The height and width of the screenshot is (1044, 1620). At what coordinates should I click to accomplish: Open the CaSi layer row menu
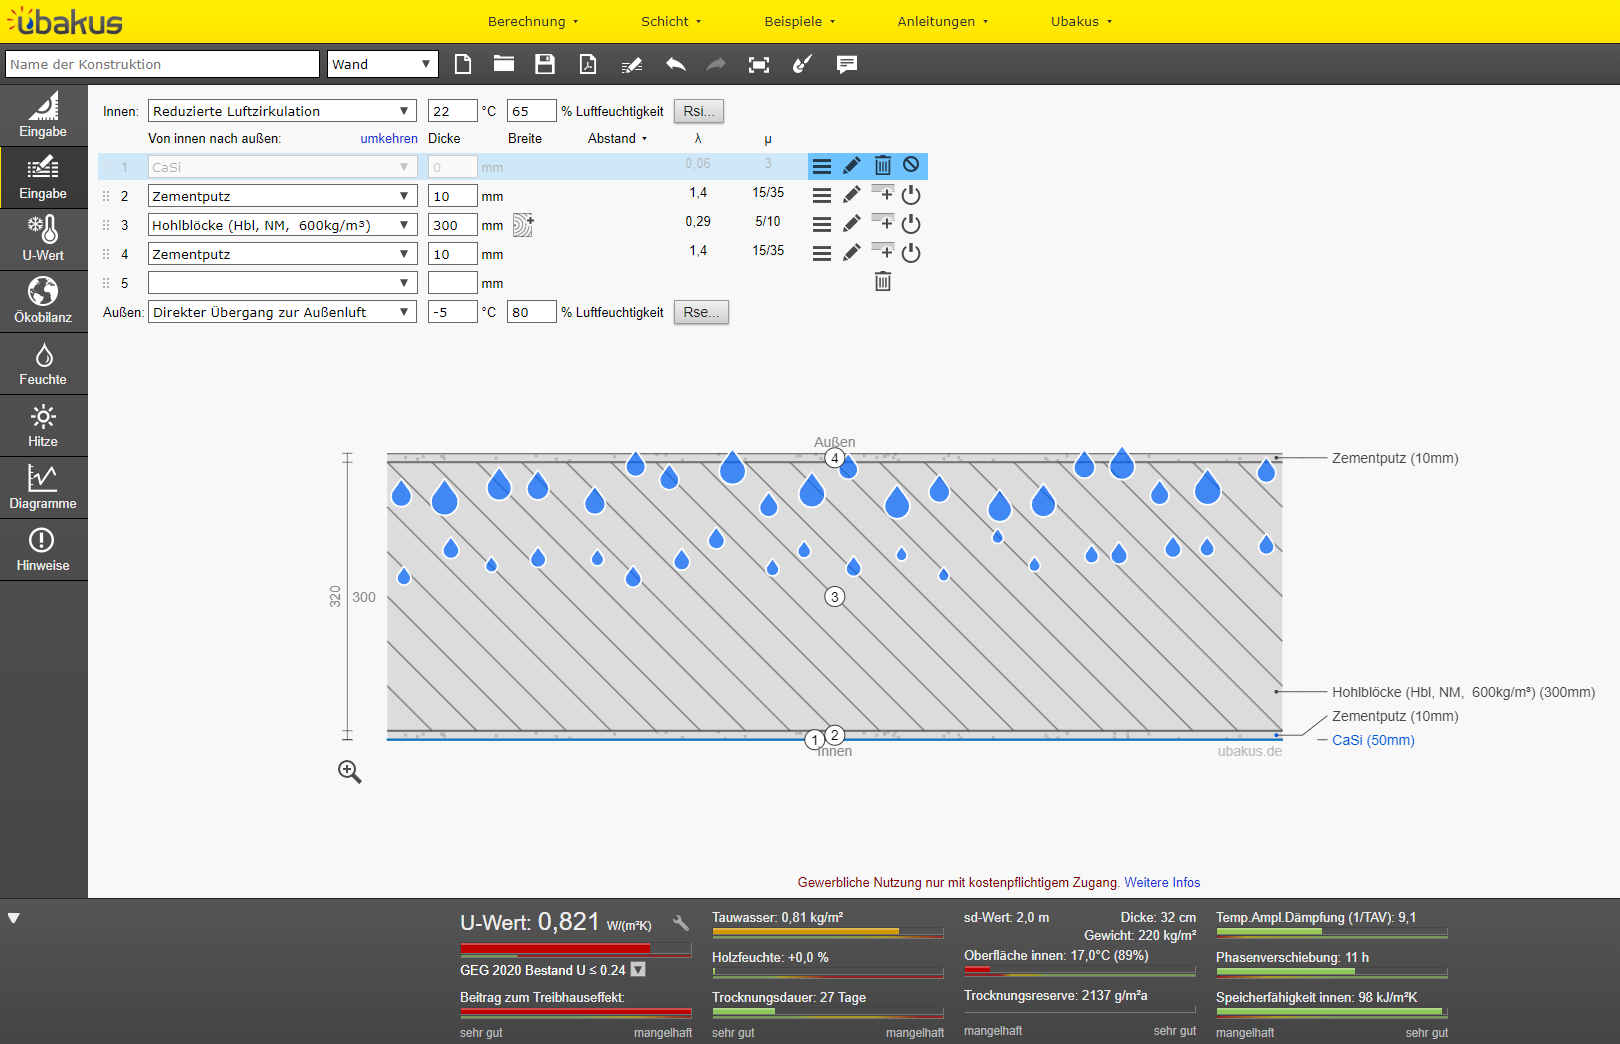click(x=822, y=167)
